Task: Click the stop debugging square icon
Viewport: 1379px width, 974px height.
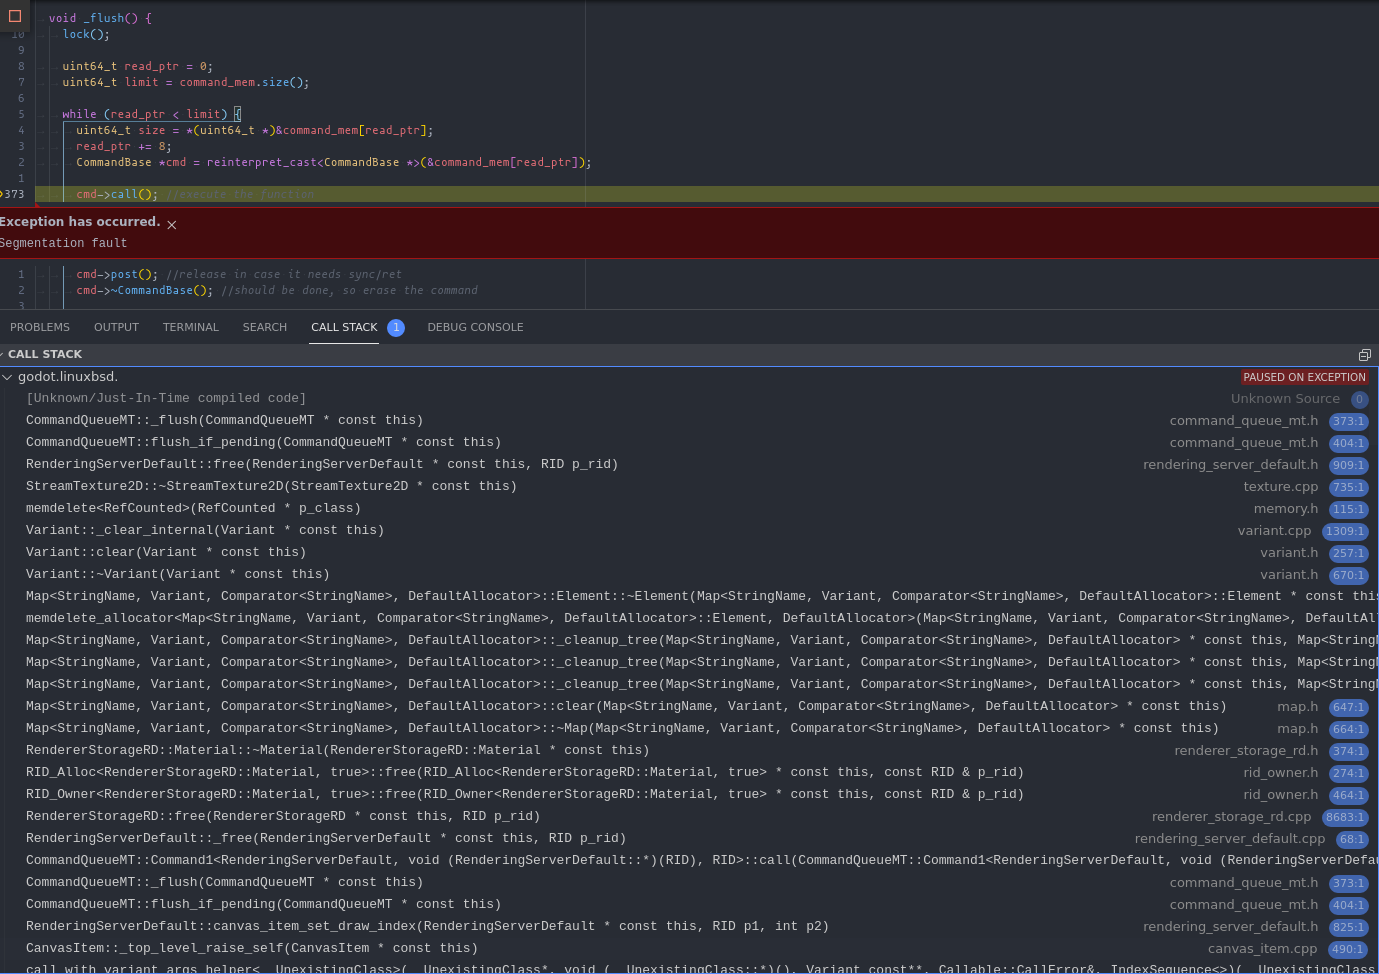Action: 15,16
